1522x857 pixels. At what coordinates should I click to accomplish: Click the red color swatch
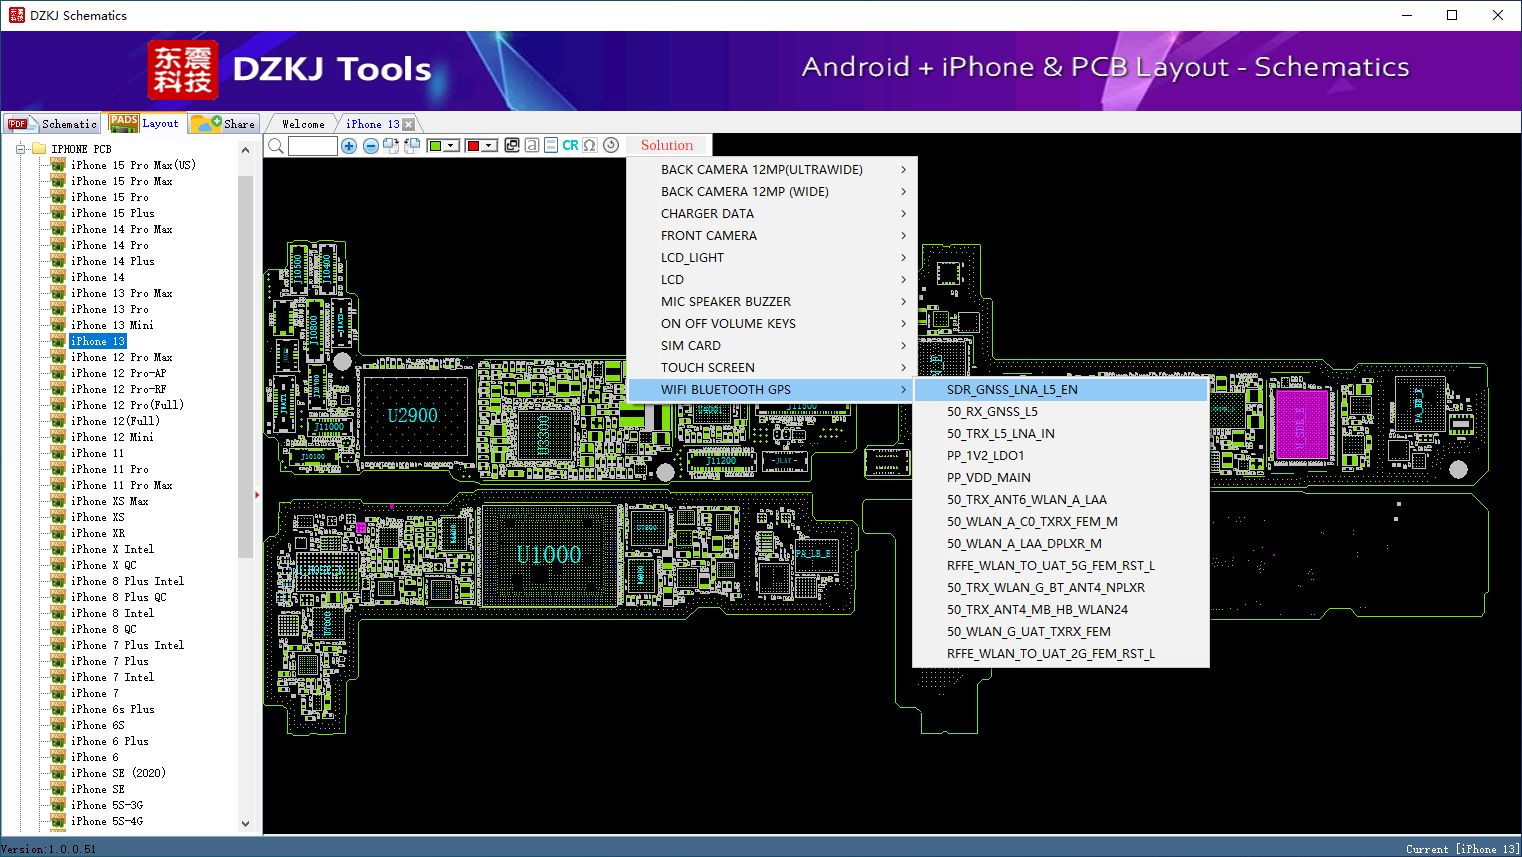pyautogui.click(x=474, y=146)
